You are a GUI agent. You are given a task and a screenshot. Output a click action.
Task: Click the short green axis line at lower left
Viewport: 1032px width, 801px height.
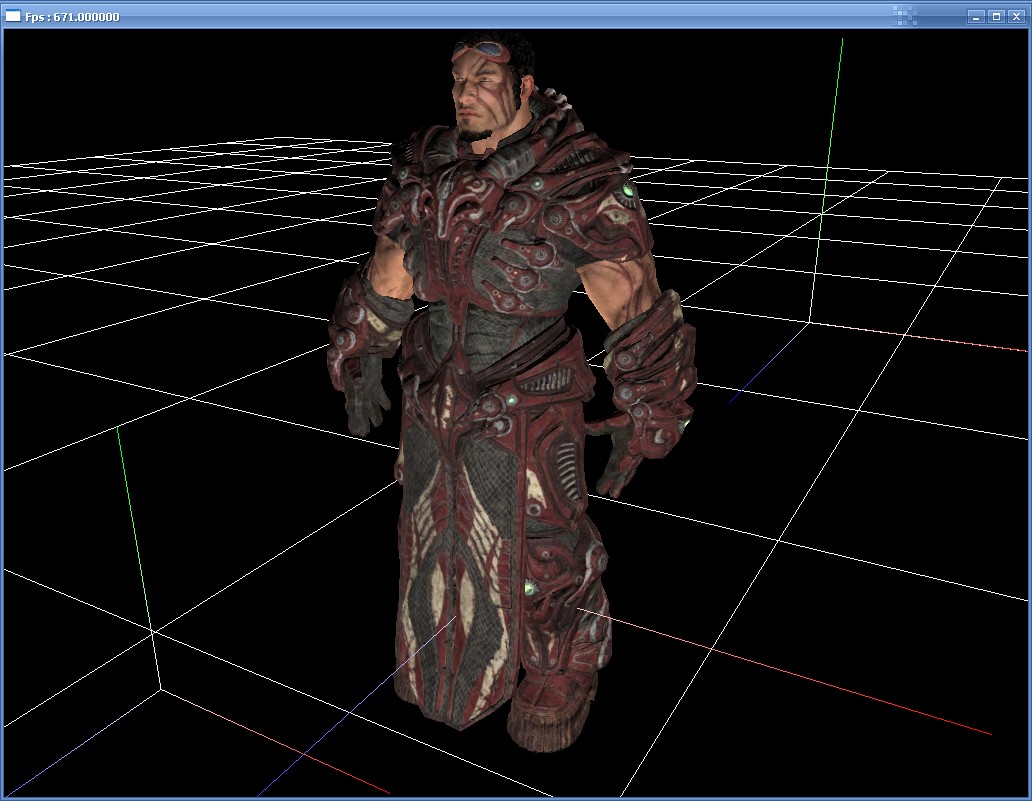(x=135, y=530)
